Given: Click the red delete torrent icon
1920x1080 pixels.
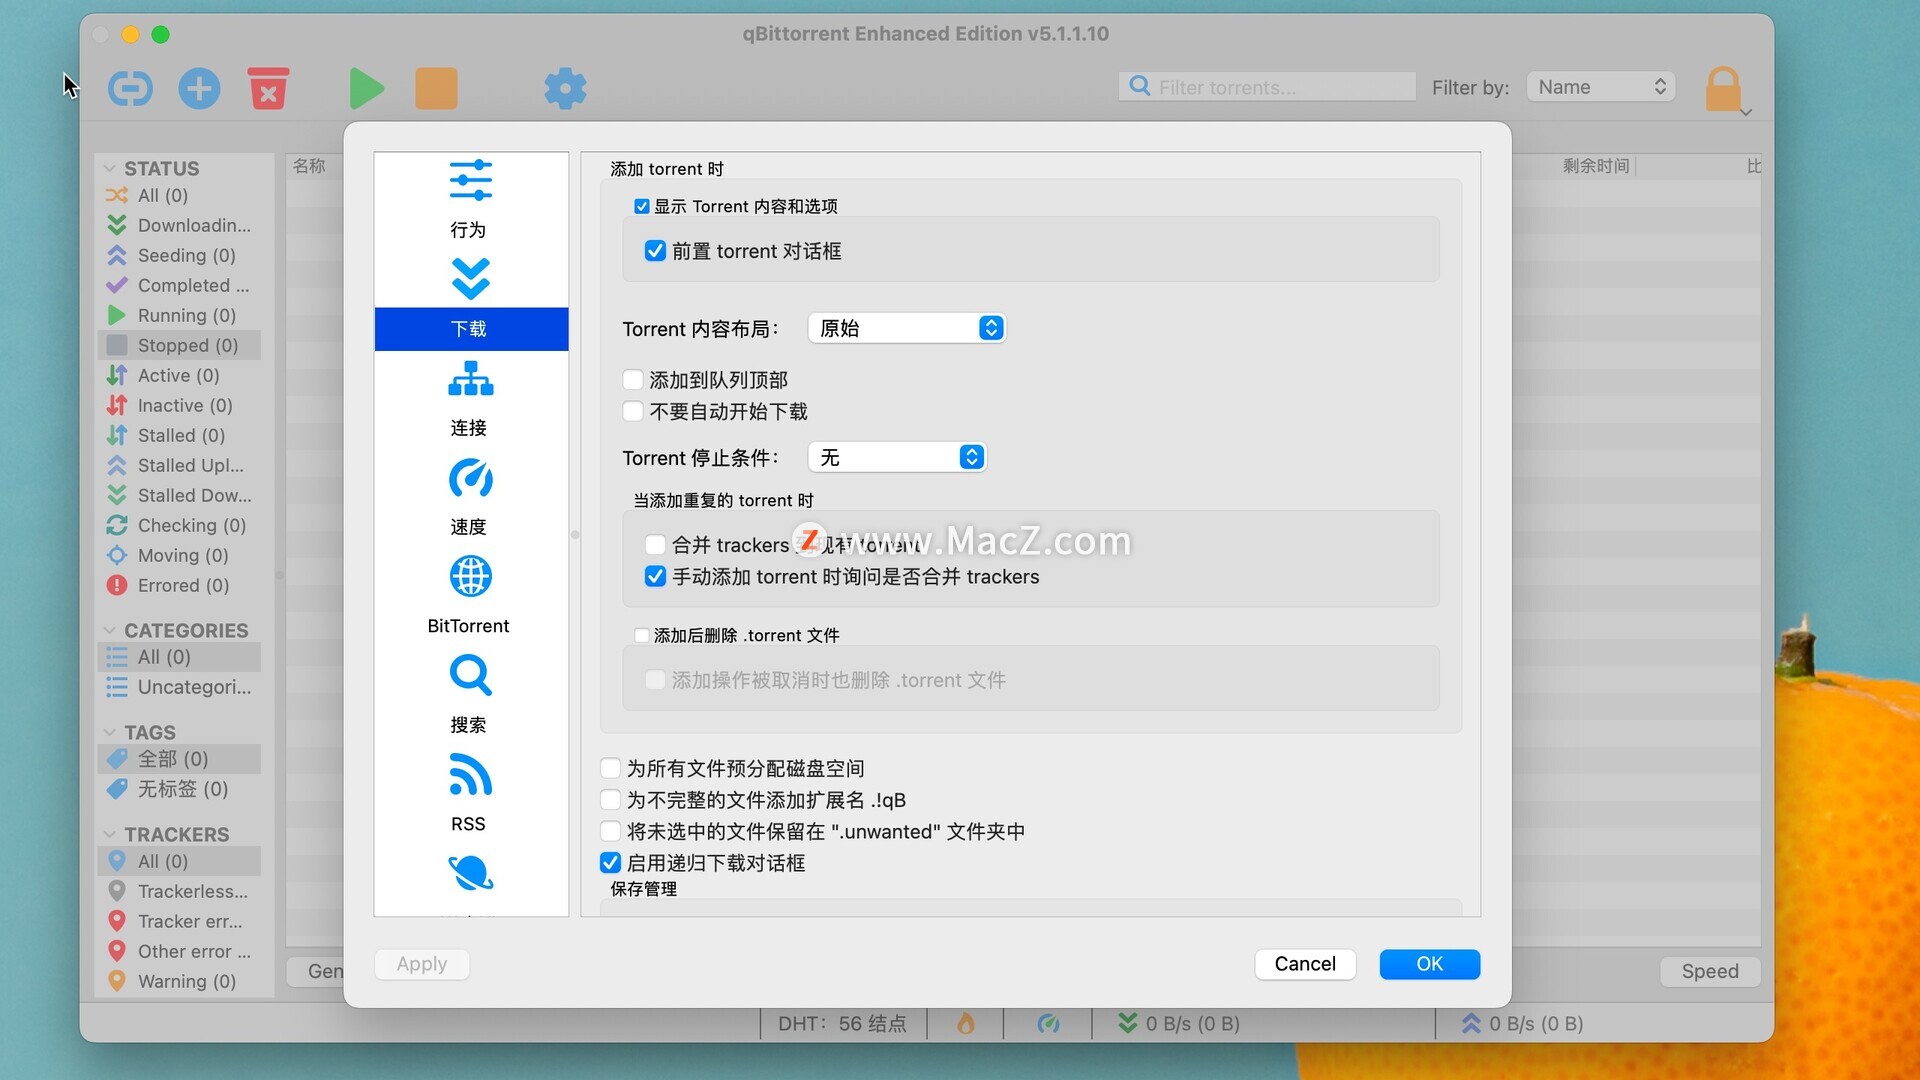Looking at the screenshot, I should click(268, 89).
